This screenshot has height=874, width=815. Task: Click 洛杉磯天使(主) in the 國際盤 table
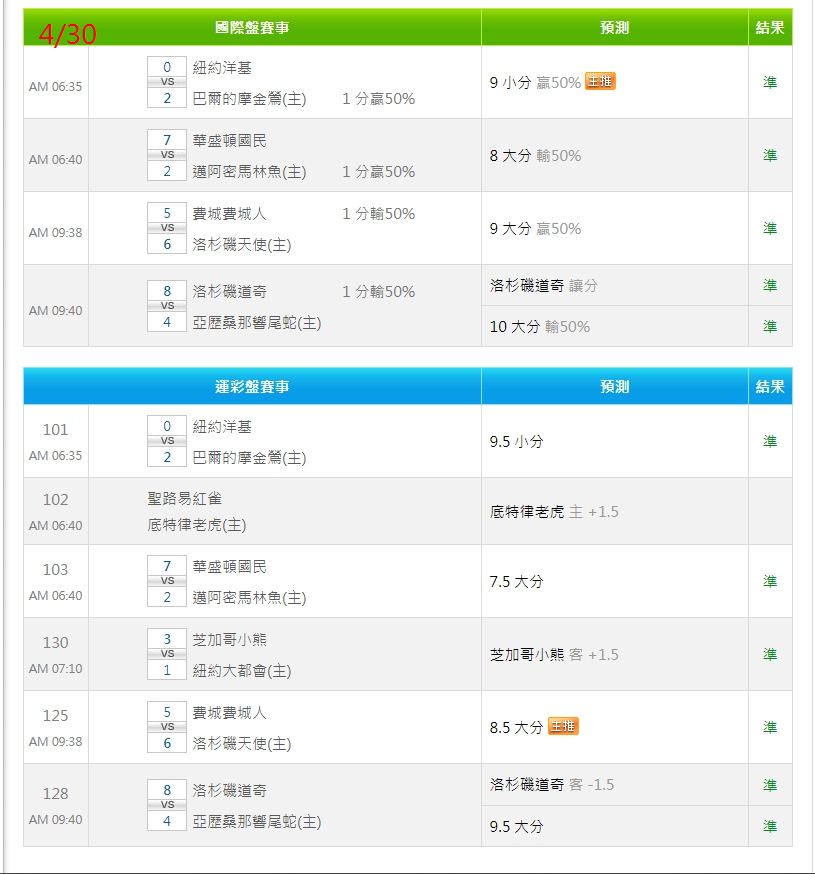point(242,245)
